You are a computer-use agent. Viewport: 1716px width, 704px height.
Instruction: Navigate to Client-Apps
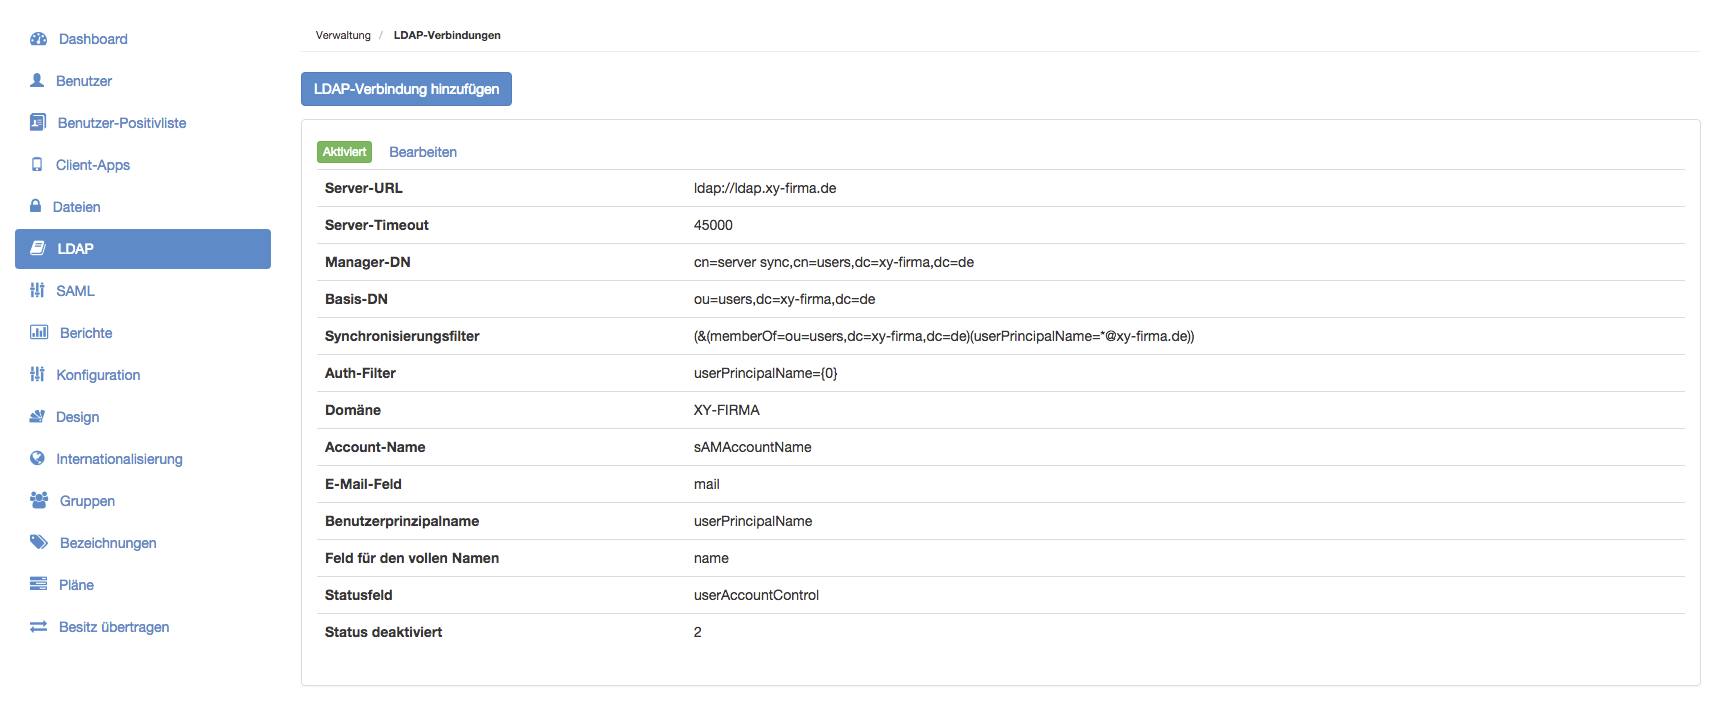click(93, 165)
